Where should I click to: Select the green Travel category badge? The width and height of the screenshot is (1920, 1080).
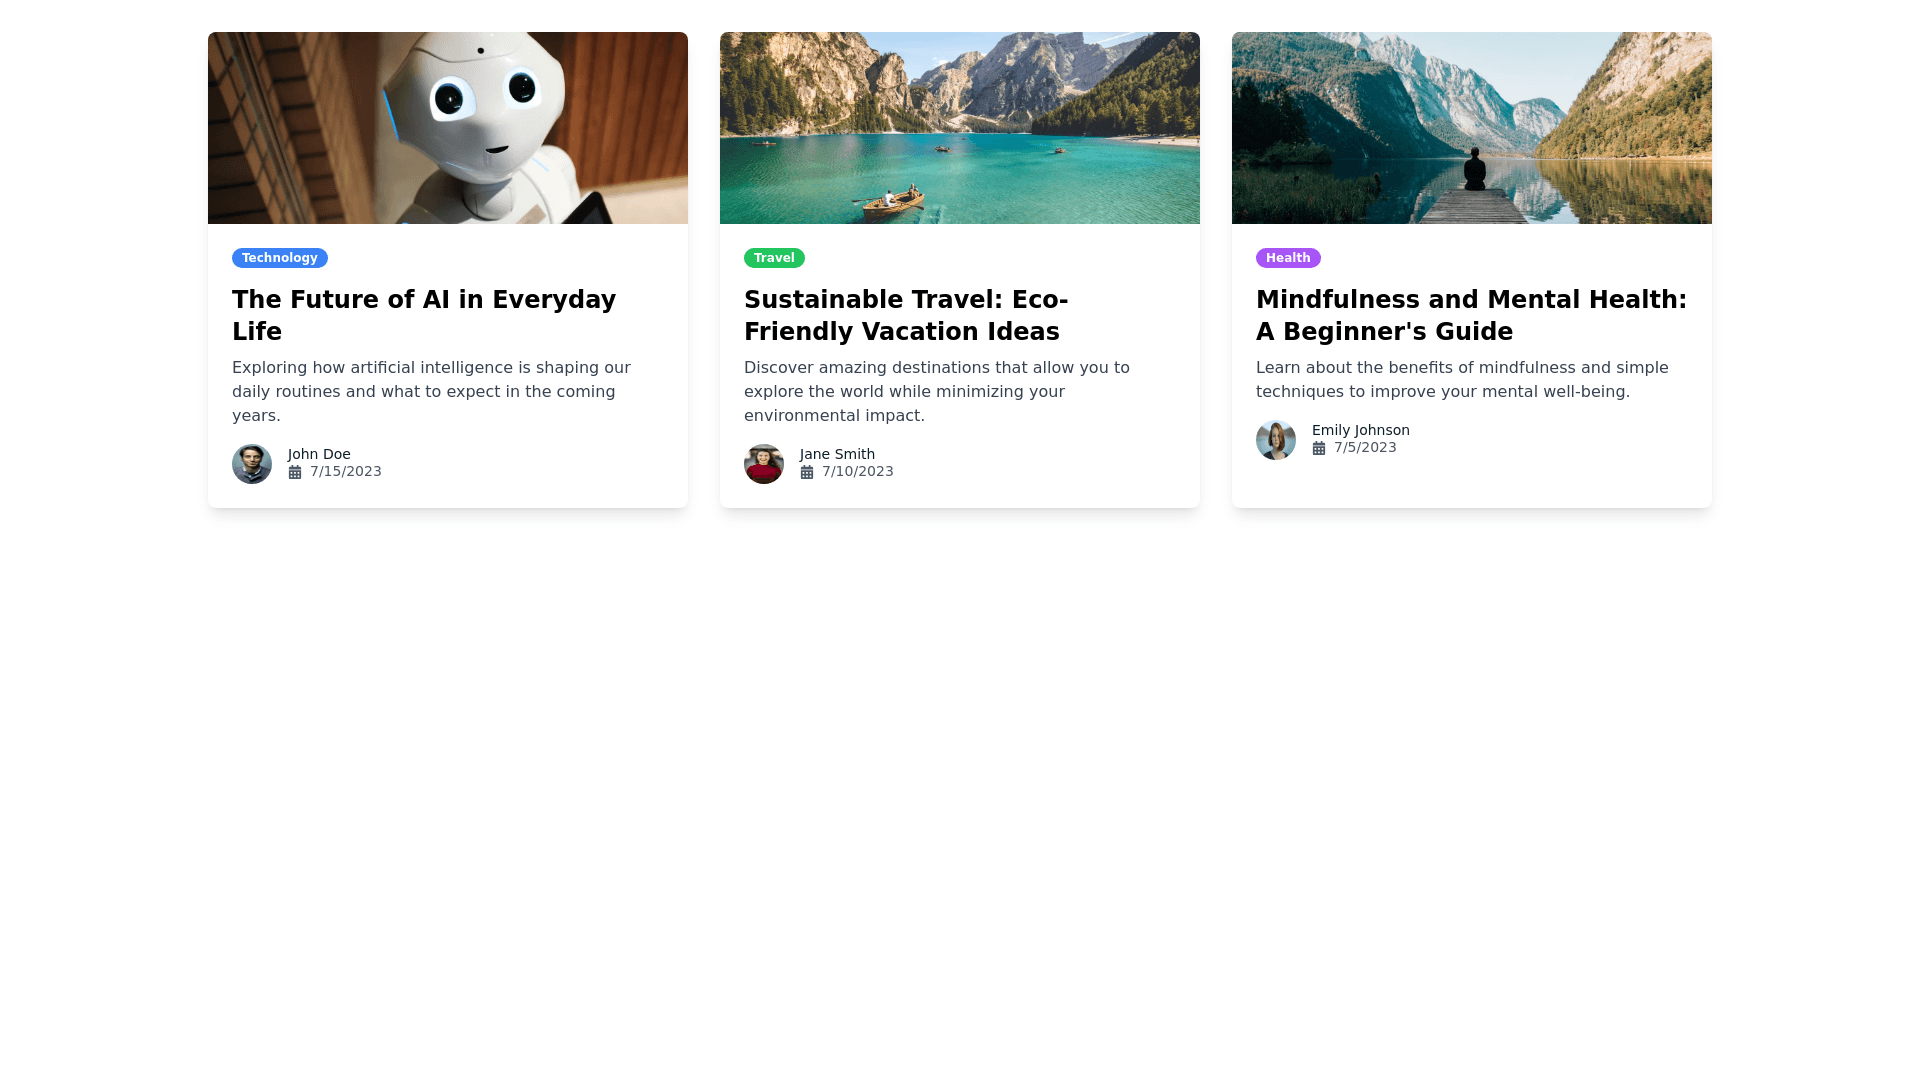[x=774, y=258]
